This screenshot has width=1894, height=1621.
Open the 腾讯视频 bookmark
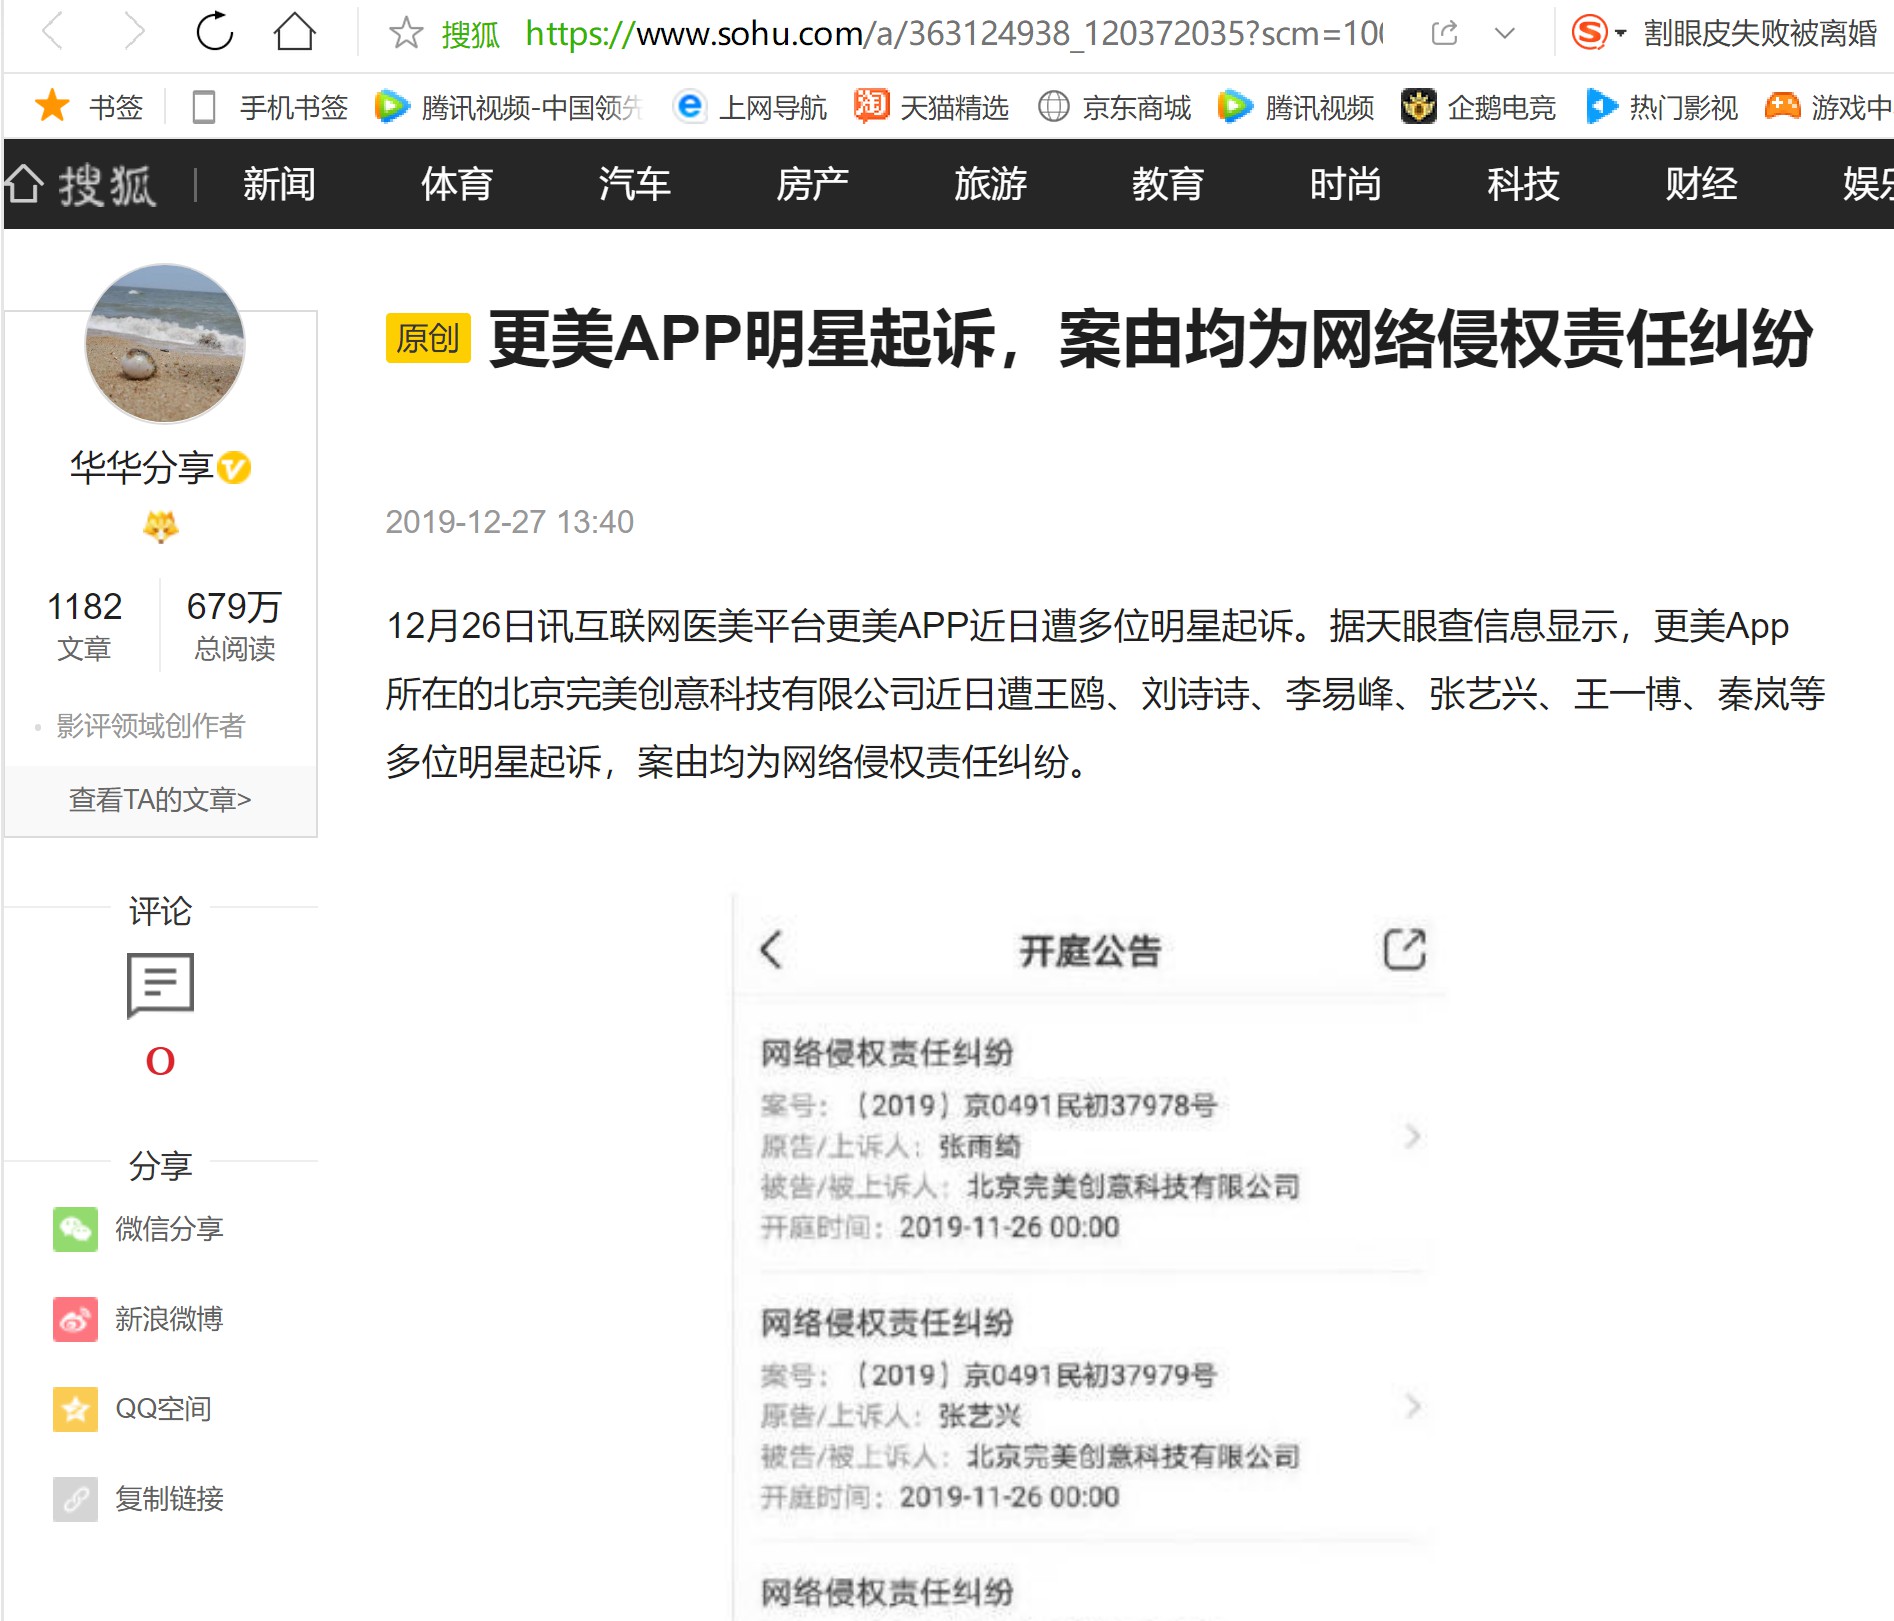[x=1296, y=106]
